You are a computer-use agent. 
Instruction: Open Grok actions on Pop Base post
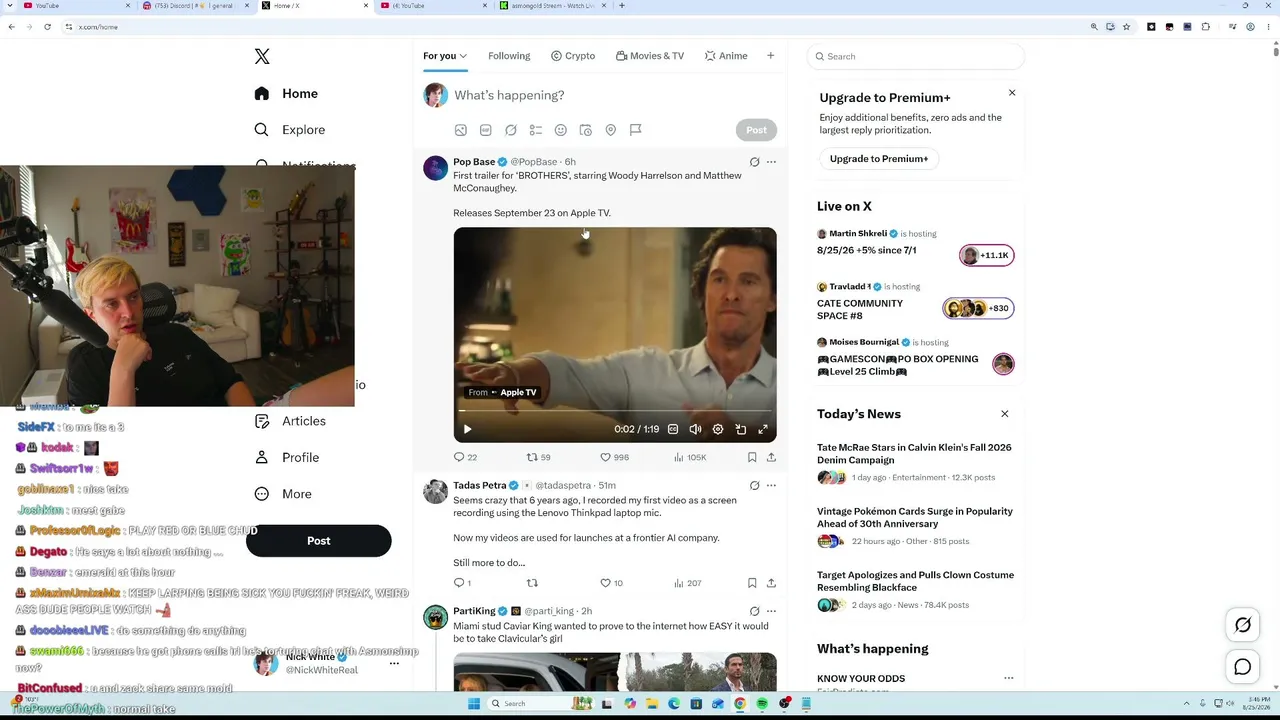[754, 162]
